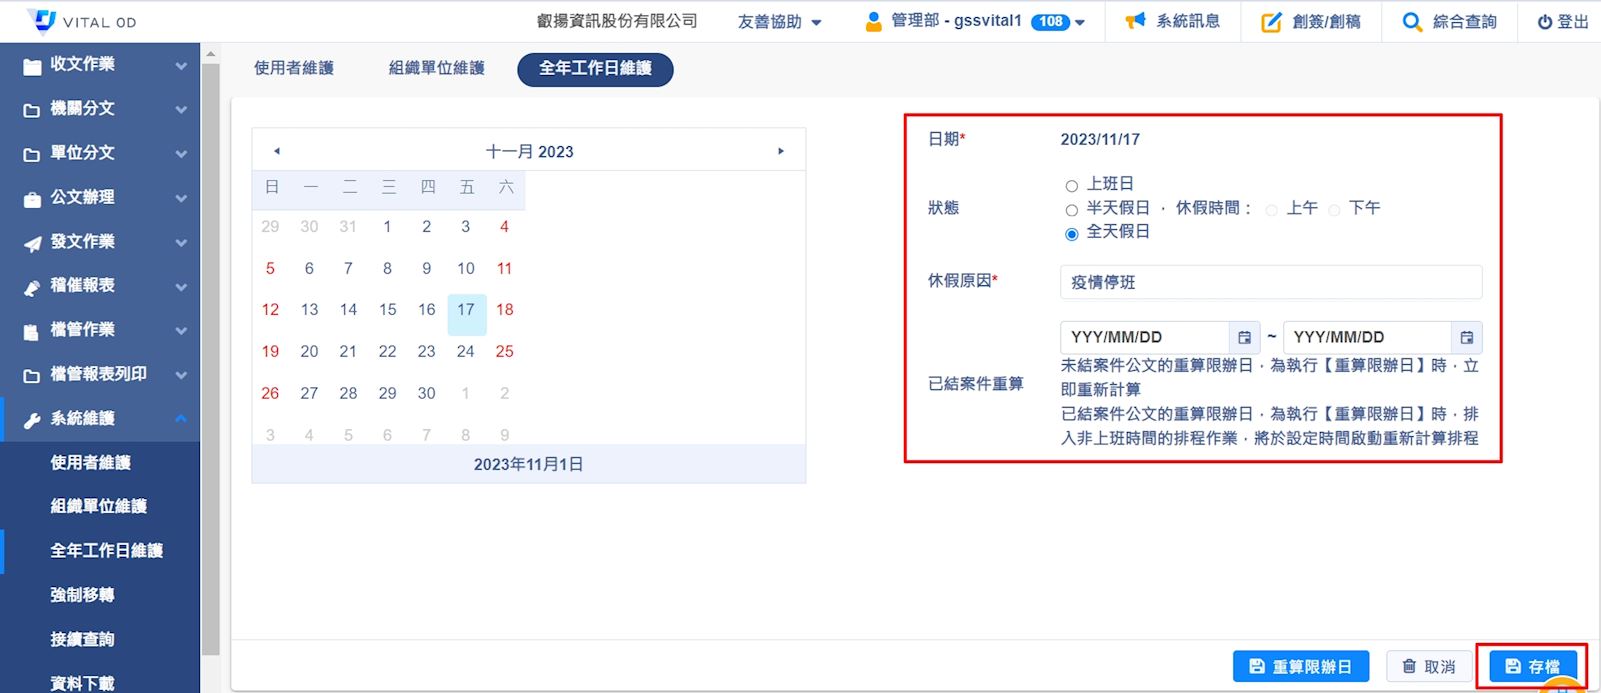Open 綜合查詢 magnifier search icon
Screen dimensions: 1601x693
[x=1412, y=22]
